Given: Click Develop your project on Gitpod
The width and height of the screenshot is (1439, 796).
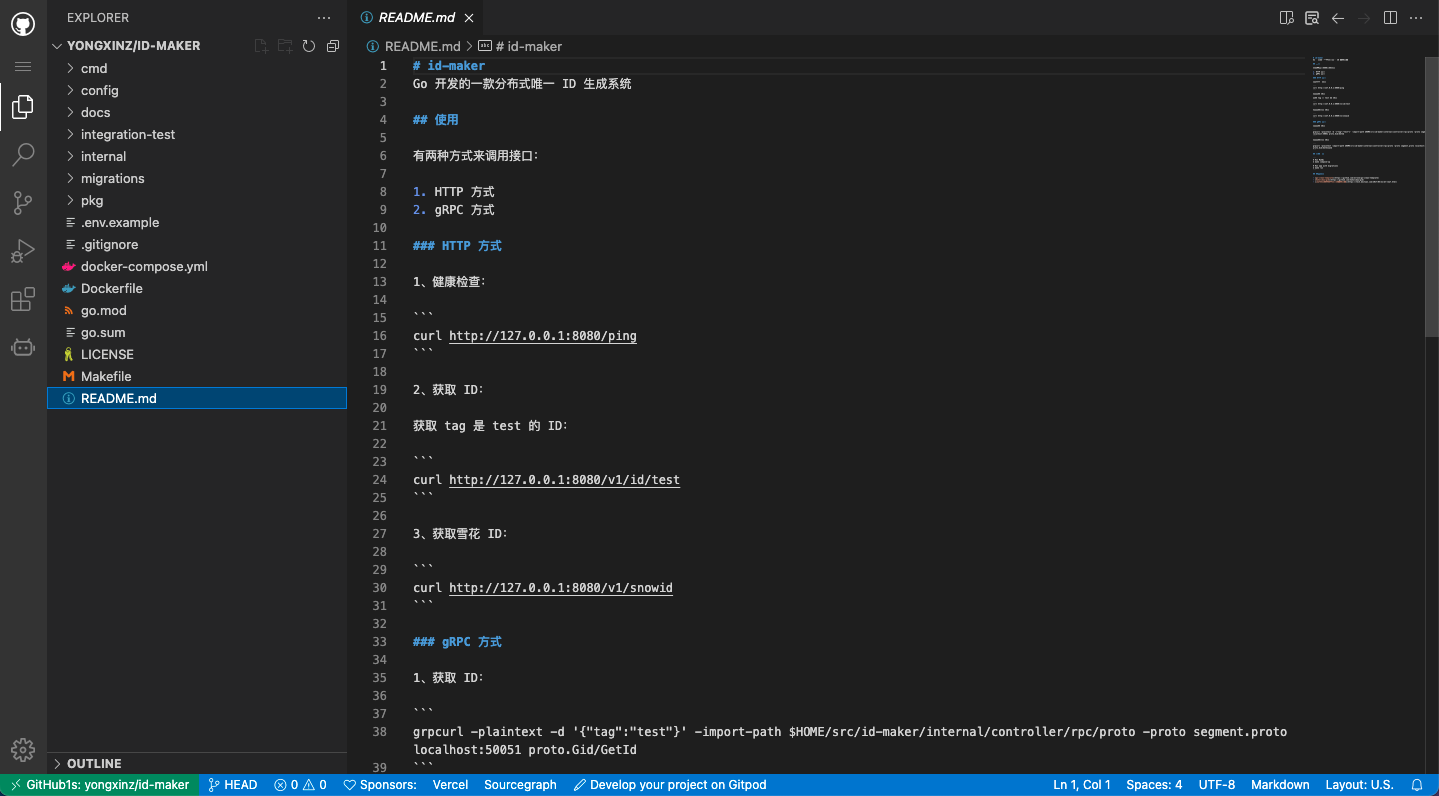Looking at the screenshot, I should click(670, 785).
